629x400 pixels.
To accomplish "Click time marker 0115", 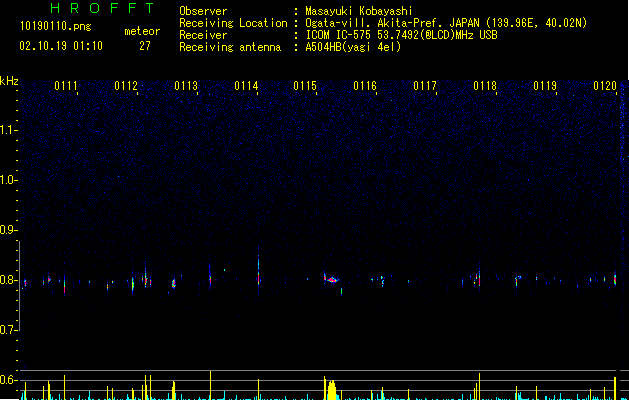I will (305, 86).
